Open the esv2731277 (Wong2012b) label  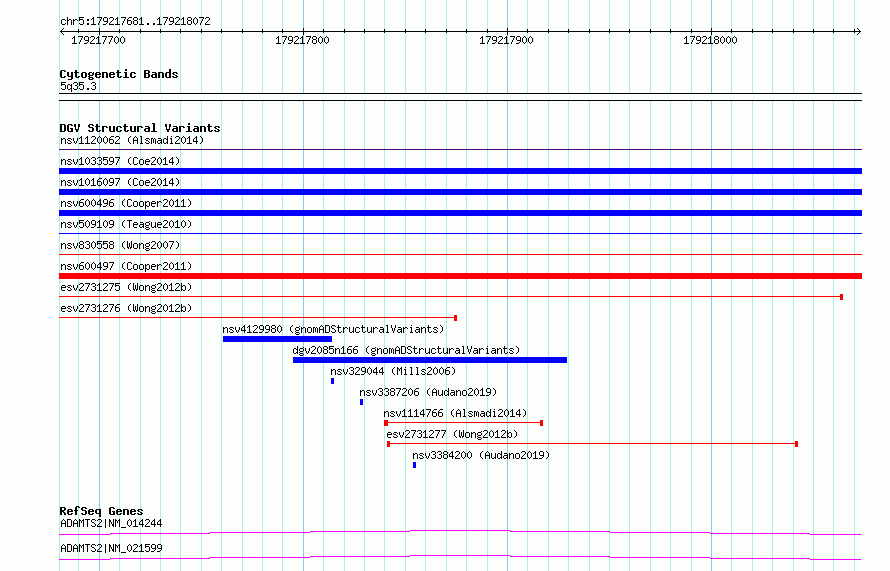[x=452, y=434]
